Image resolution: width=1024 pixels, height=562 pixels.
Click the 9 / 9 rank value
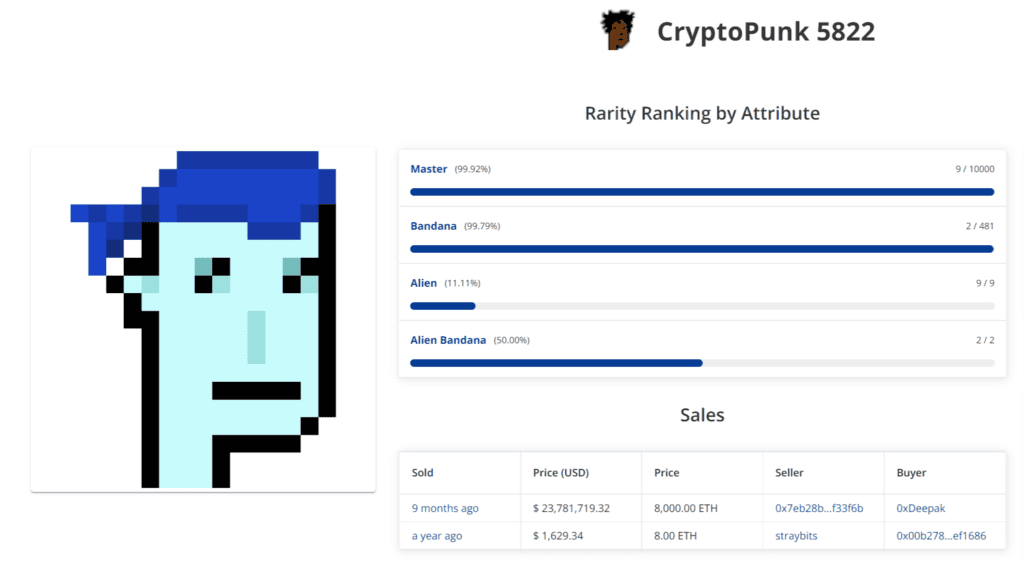coord(985,283)
